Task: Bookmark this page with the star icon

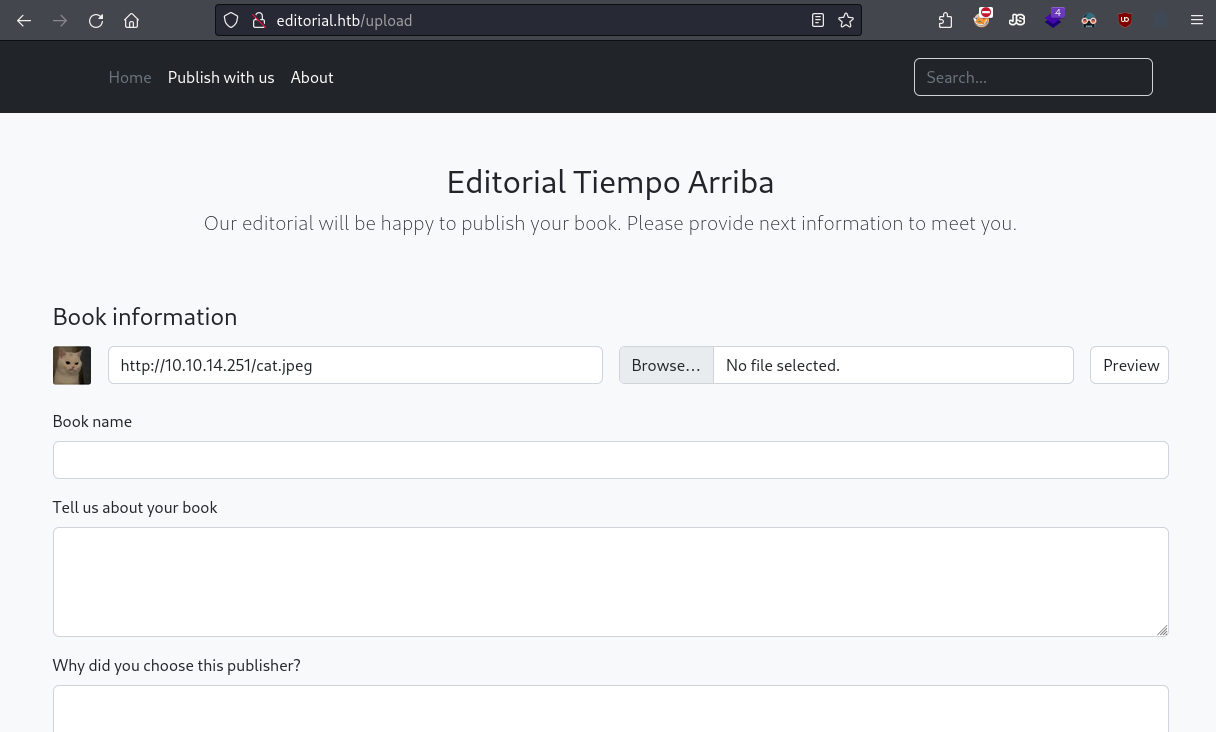Action: (x=846, y=20)
